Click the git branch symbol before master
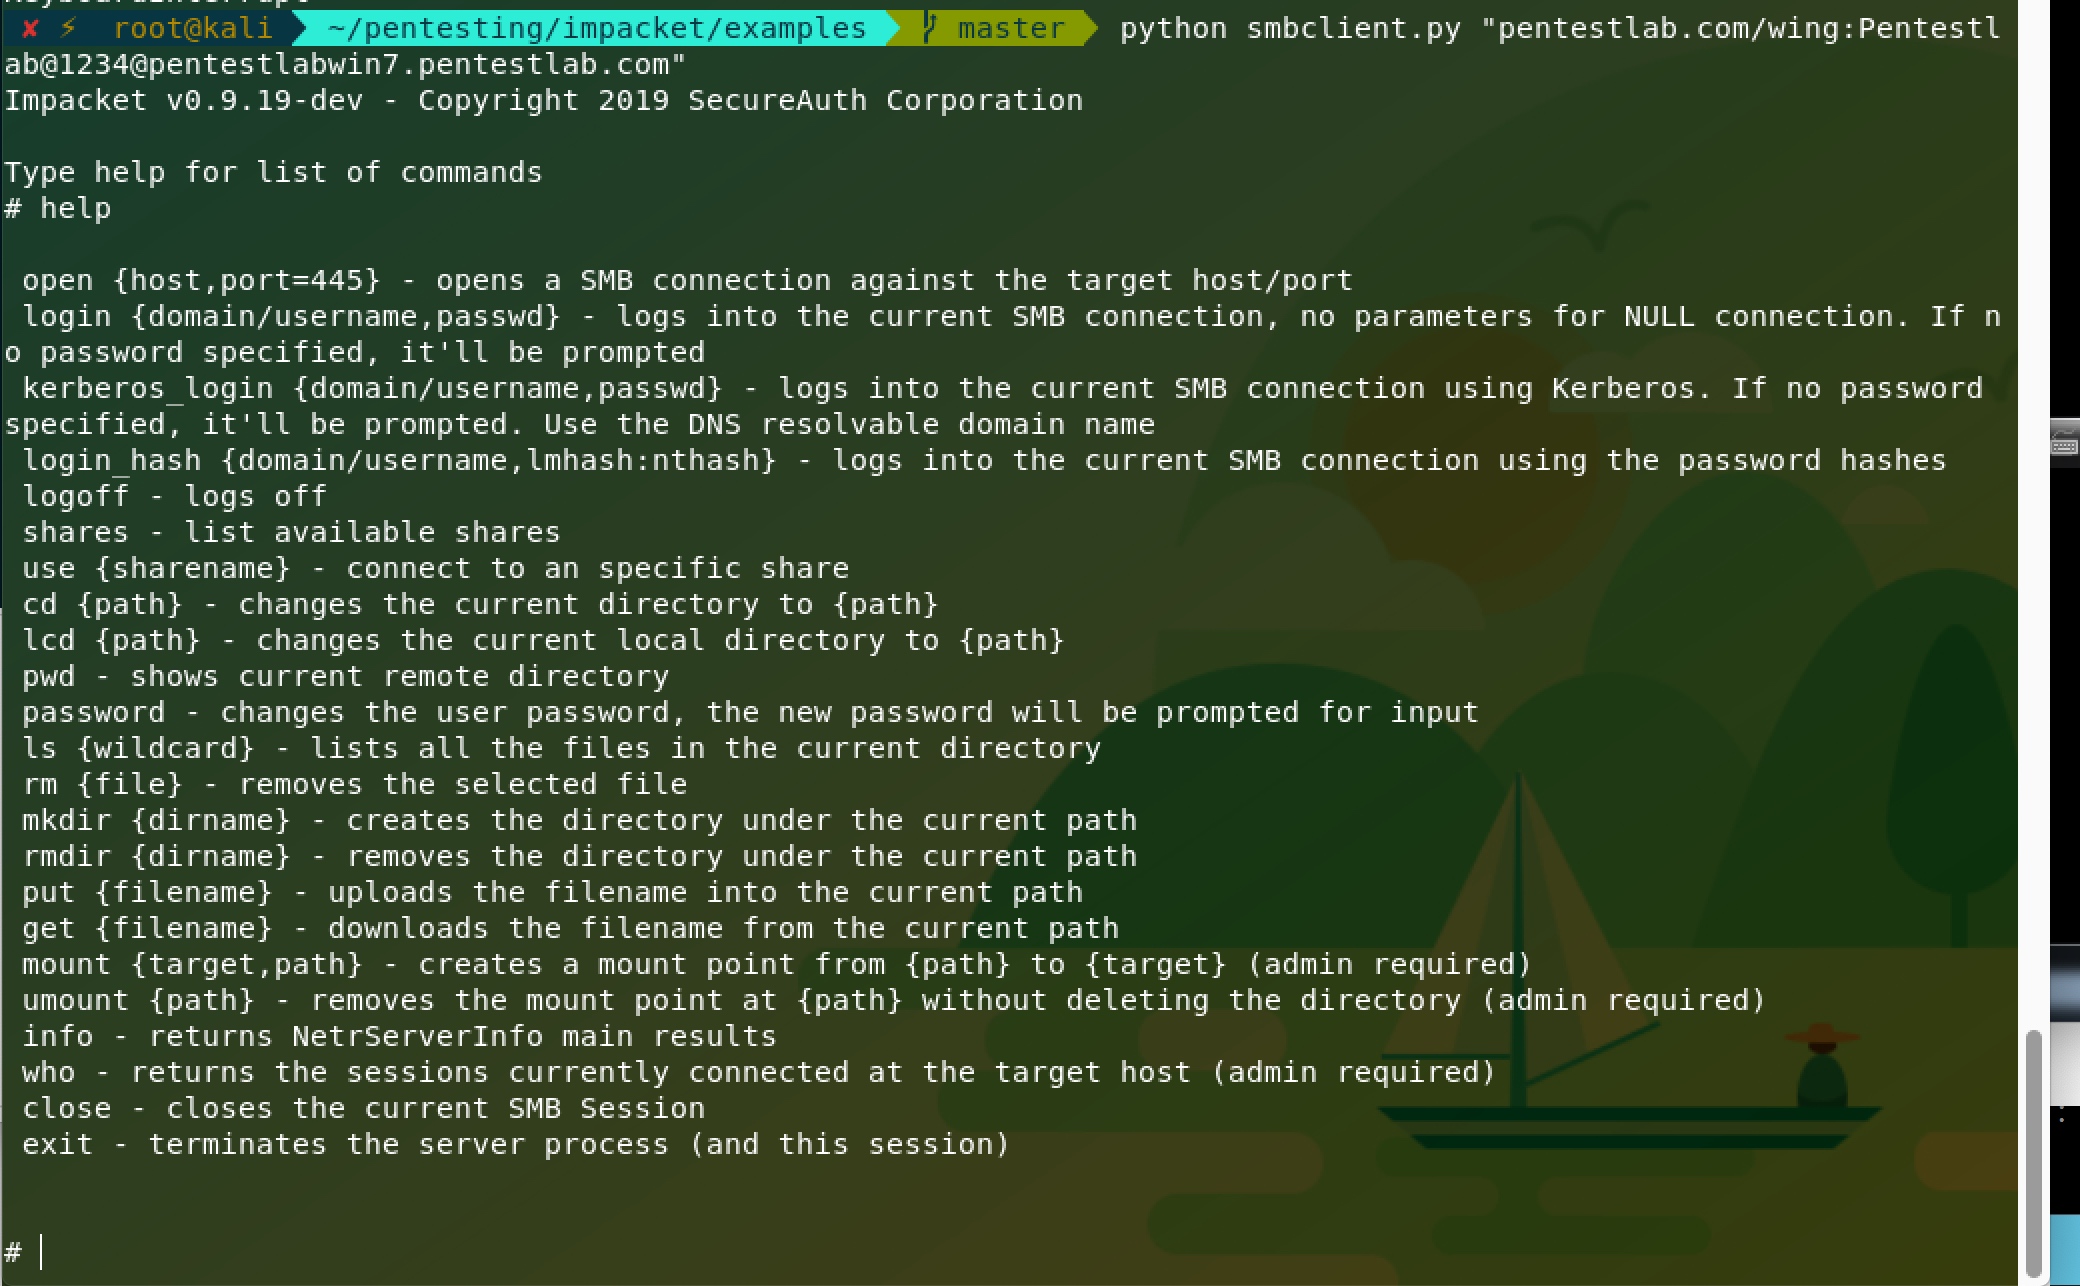The width and height of the screenshot is (2080, 1286). pyautogui.click(x=930, y=28)
